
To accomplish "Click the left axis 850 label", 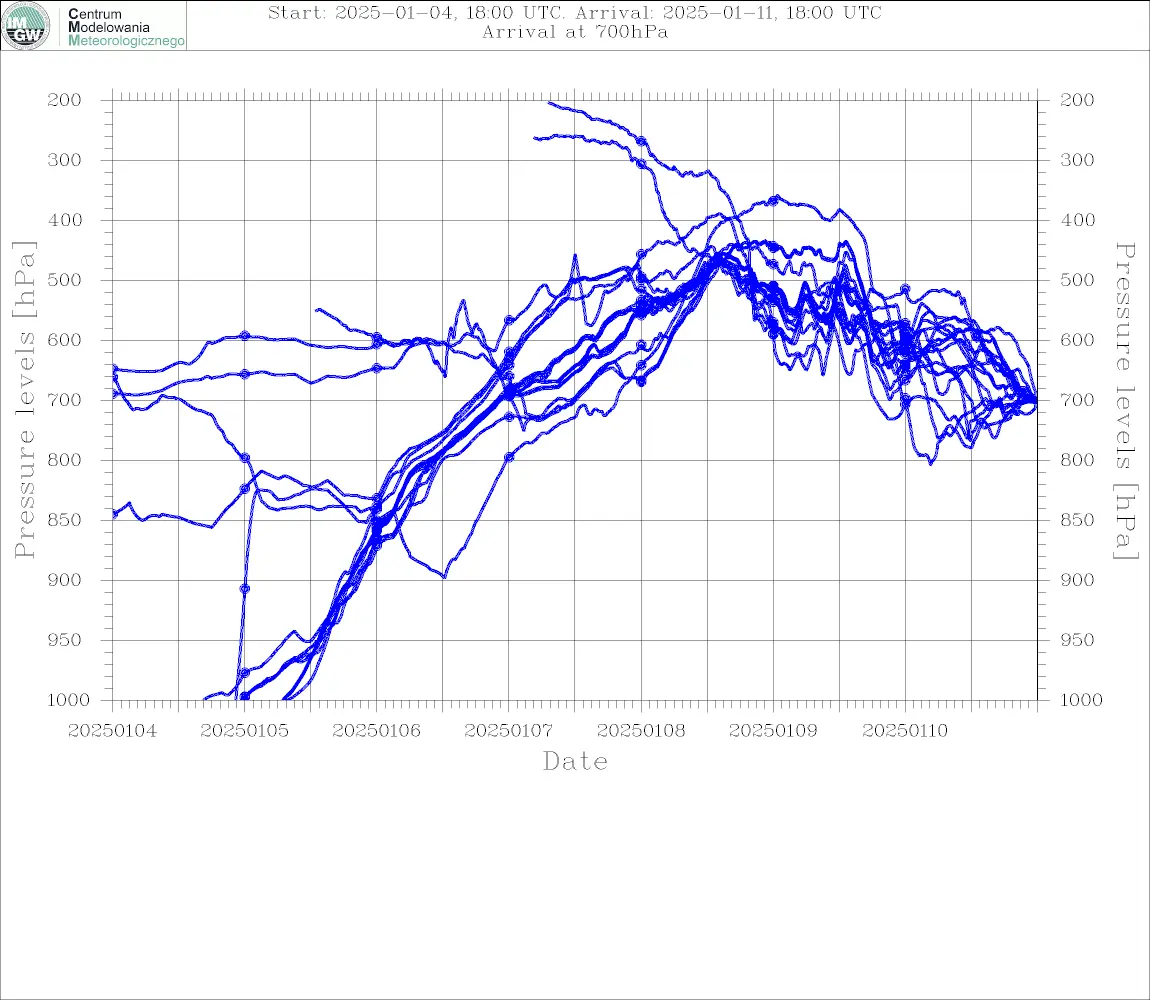I will click(65, 520).
